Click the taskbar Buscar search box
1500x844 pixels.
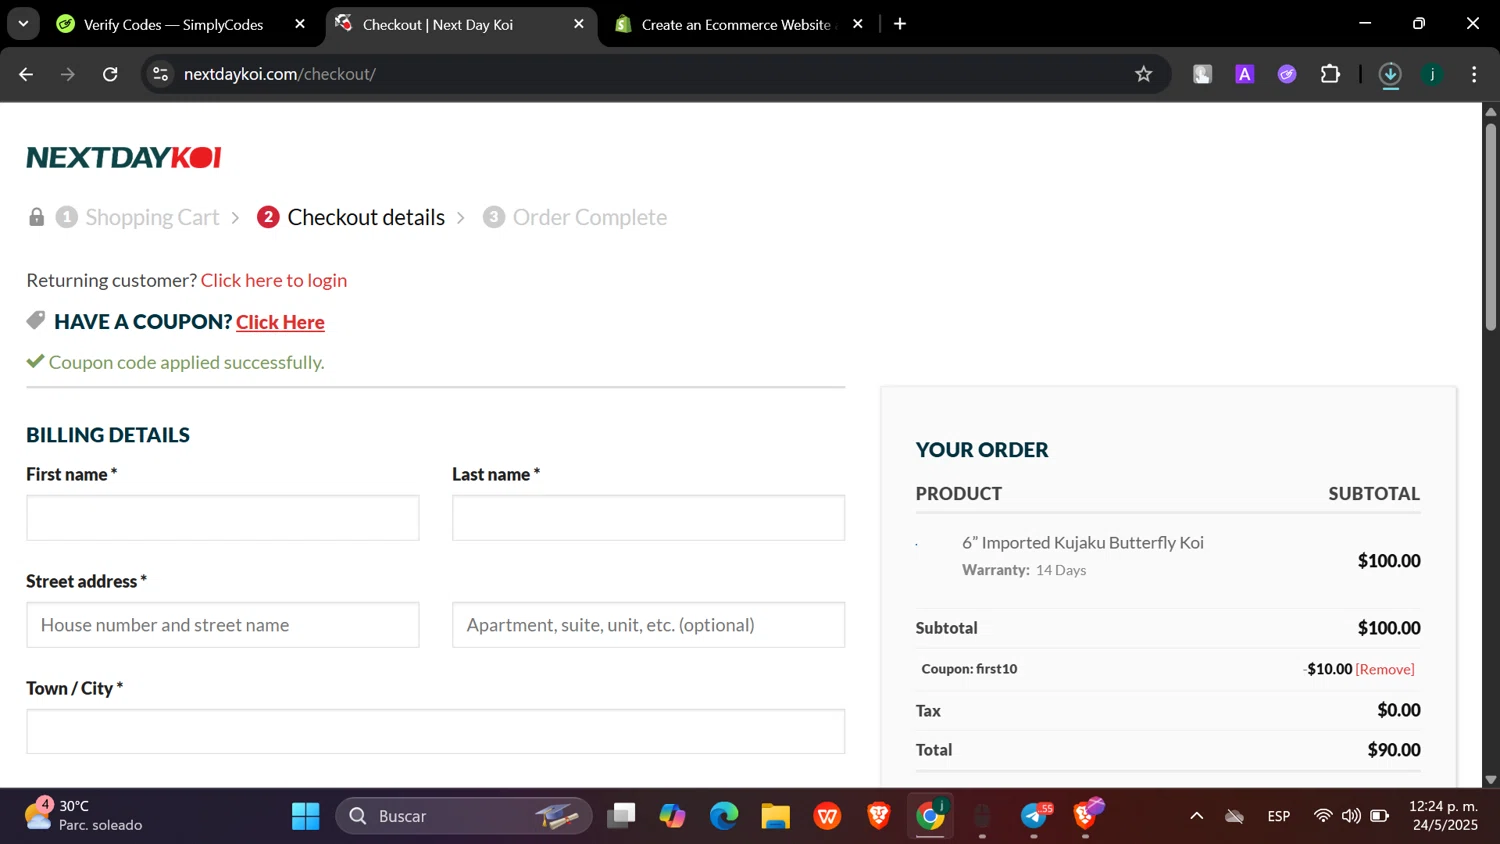pos(464,816)
